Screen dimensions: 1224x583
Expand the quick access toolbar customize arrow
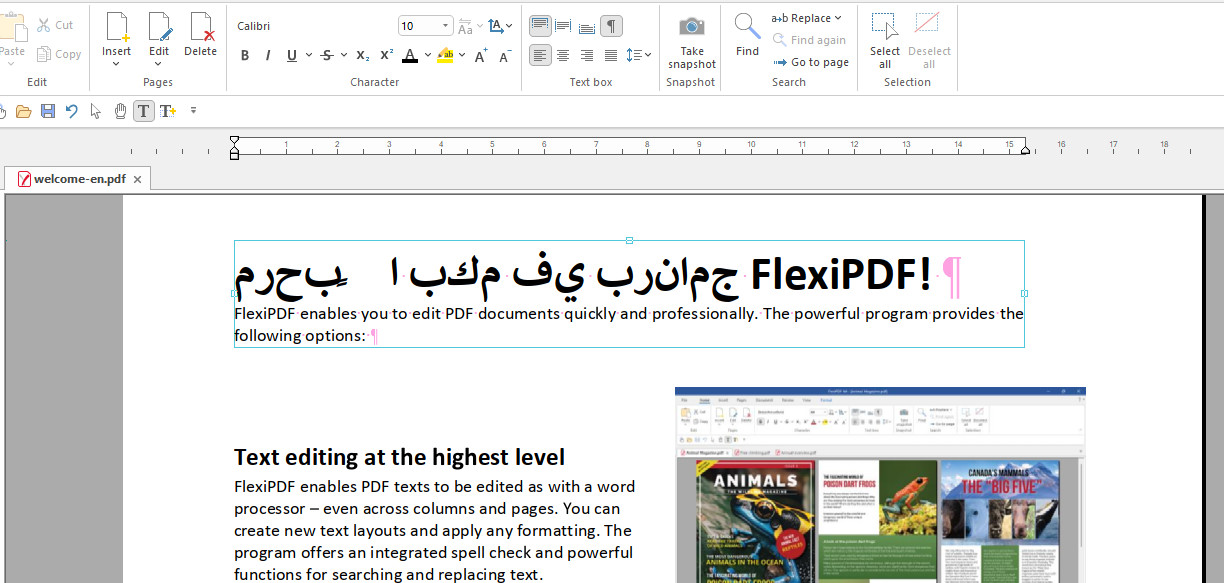coord(193,111)
